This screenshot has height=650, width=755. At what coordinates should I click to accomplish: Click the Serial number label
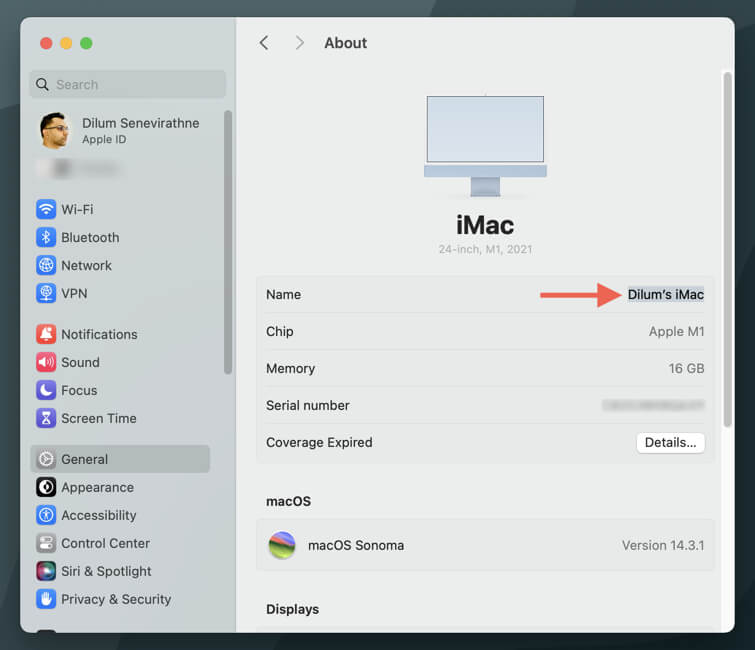[308, 405]
